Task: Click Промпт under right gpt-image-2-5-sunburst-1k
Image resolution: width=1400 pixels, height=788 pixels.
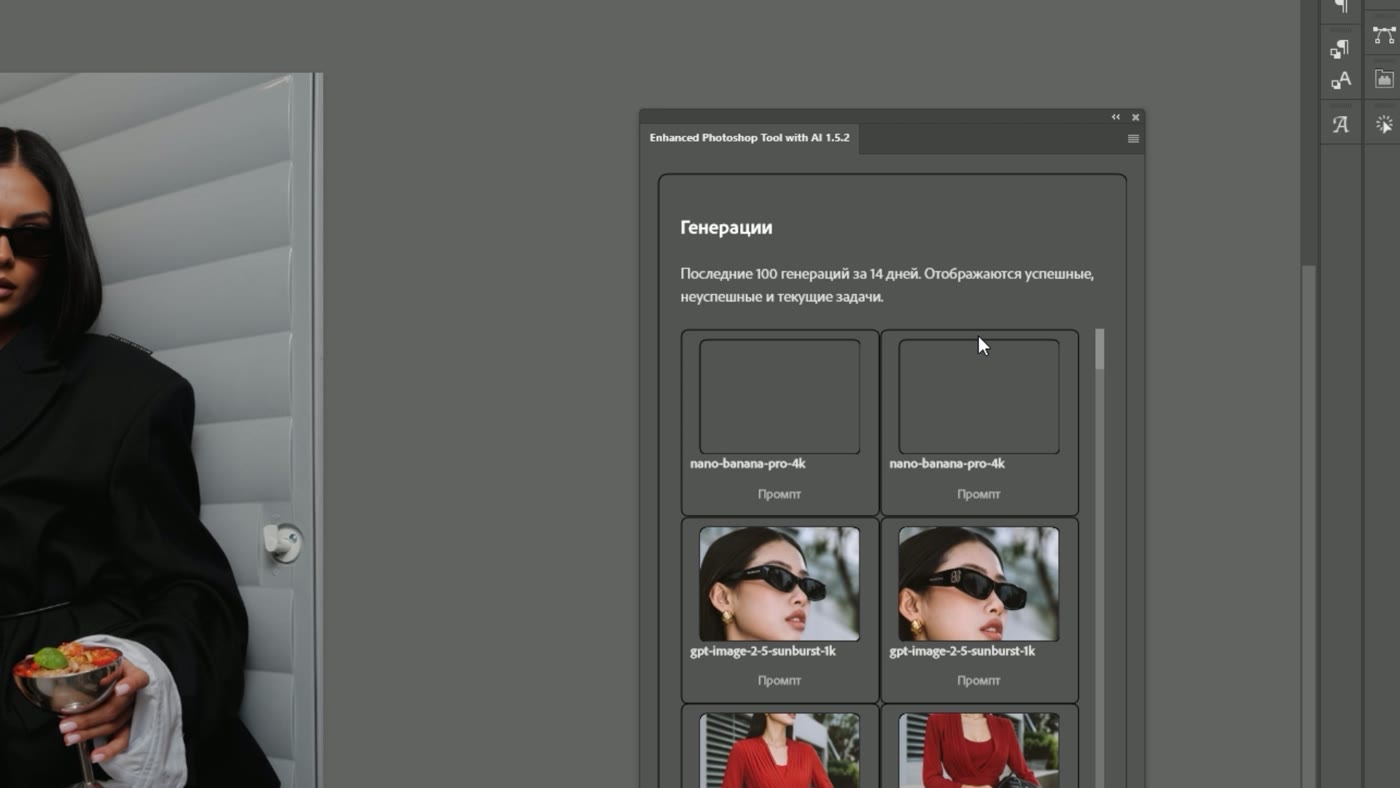Action: point(979,681)
